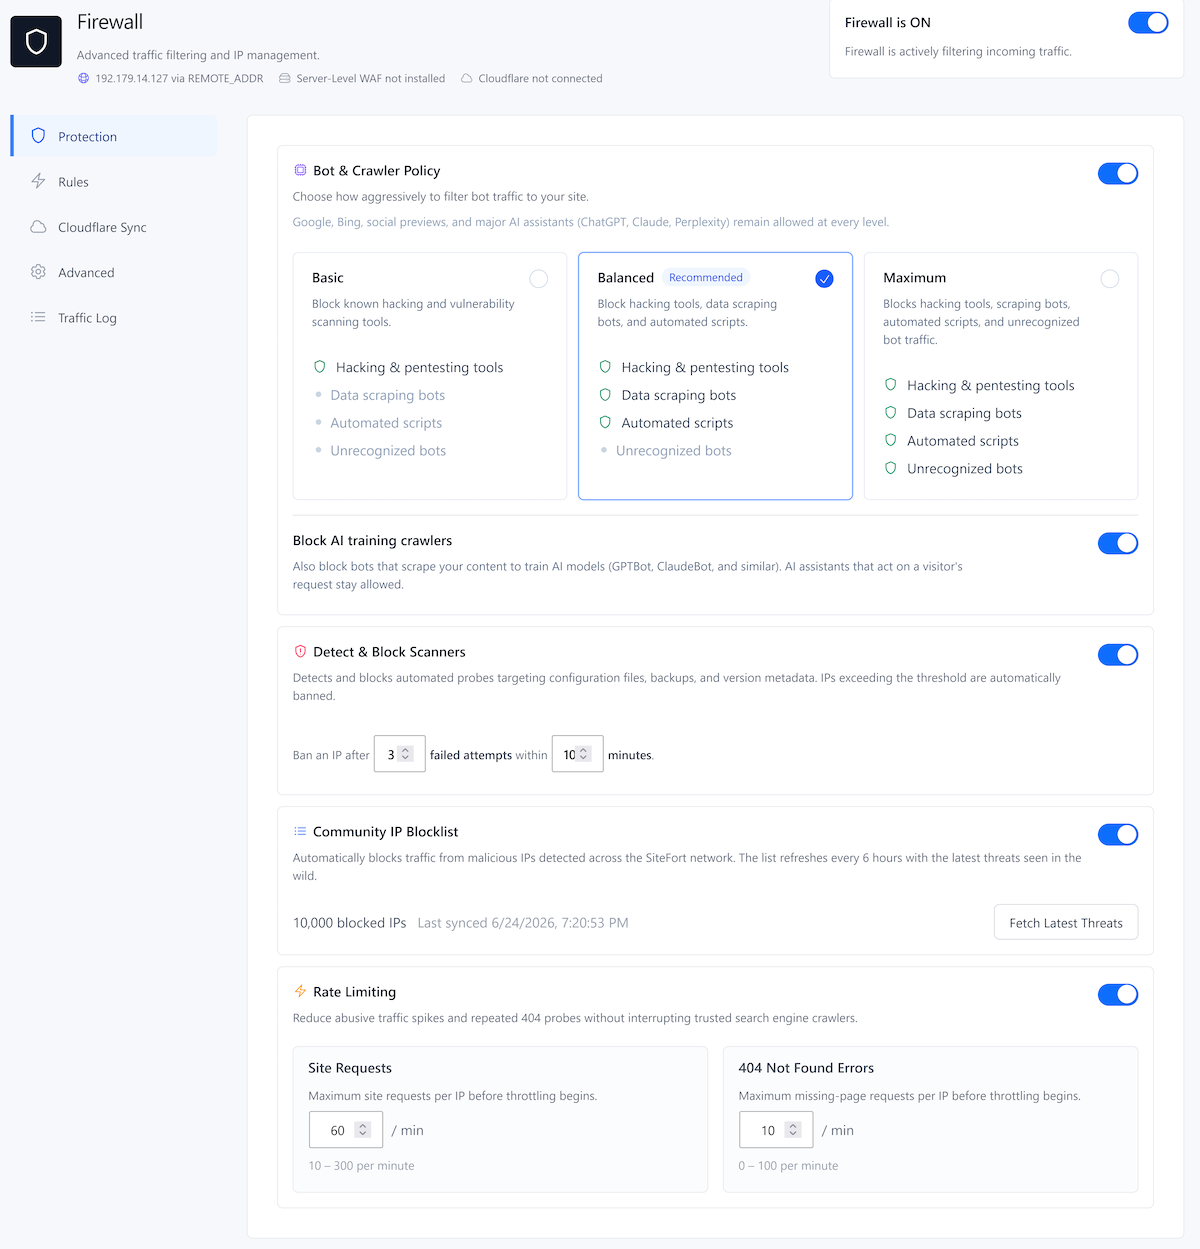Disable the Block AI training crawlers switch
This screenshot has width=1200, height=1249.
[x=1118, y=543]
